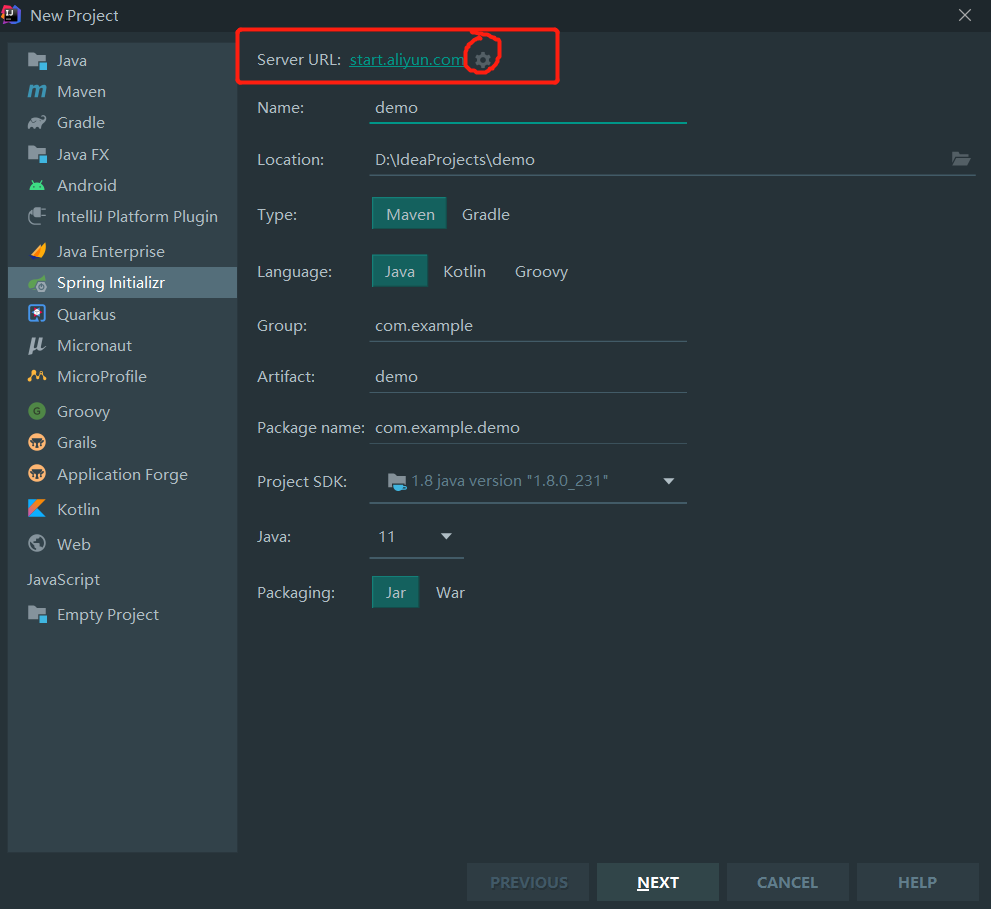Select Kotlin as the language
Screen dimensions: 991x909
click(464, 271)
